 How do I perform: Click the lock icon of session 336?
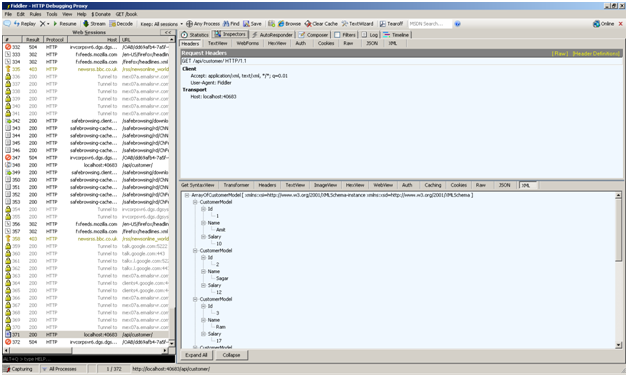tap(8, 77)
